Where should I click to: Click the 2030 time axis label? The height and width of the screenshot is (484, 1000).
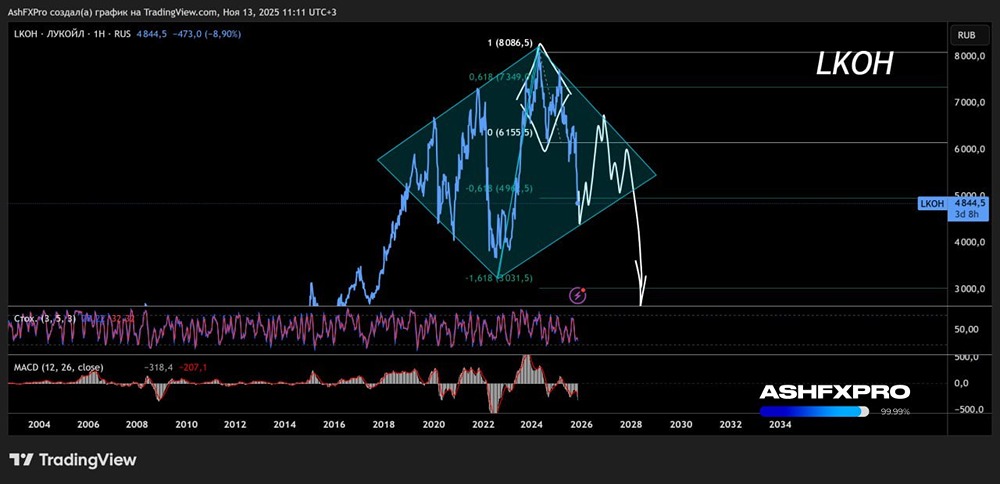click(680, 425)
